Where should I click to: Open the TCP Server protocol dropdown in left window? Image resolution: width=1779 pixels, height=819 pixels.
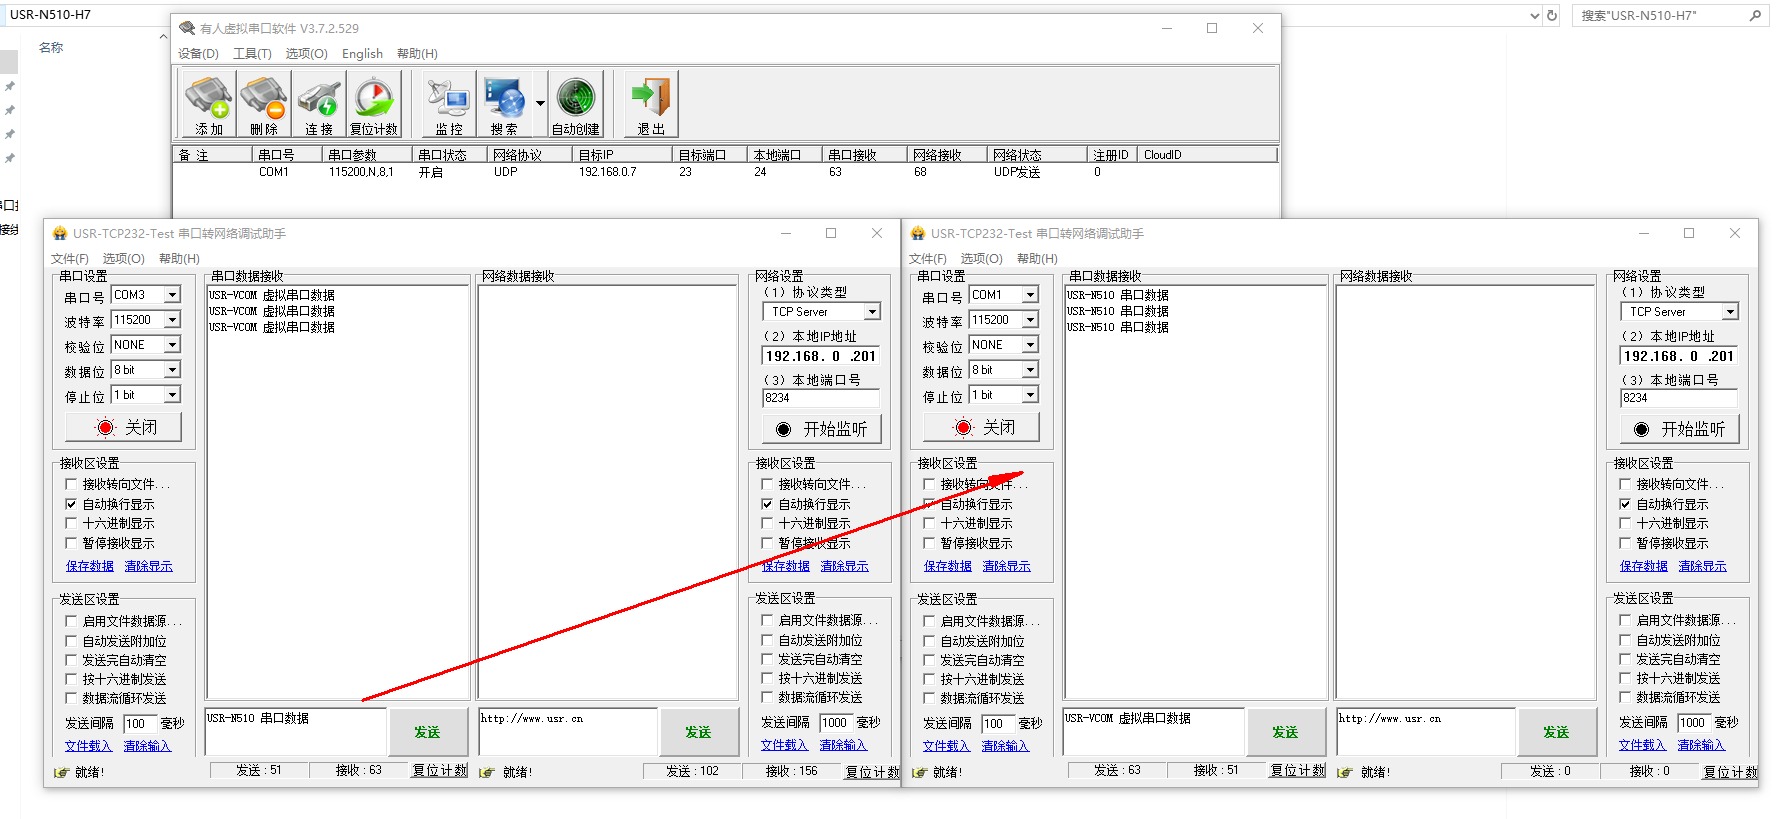872,312
